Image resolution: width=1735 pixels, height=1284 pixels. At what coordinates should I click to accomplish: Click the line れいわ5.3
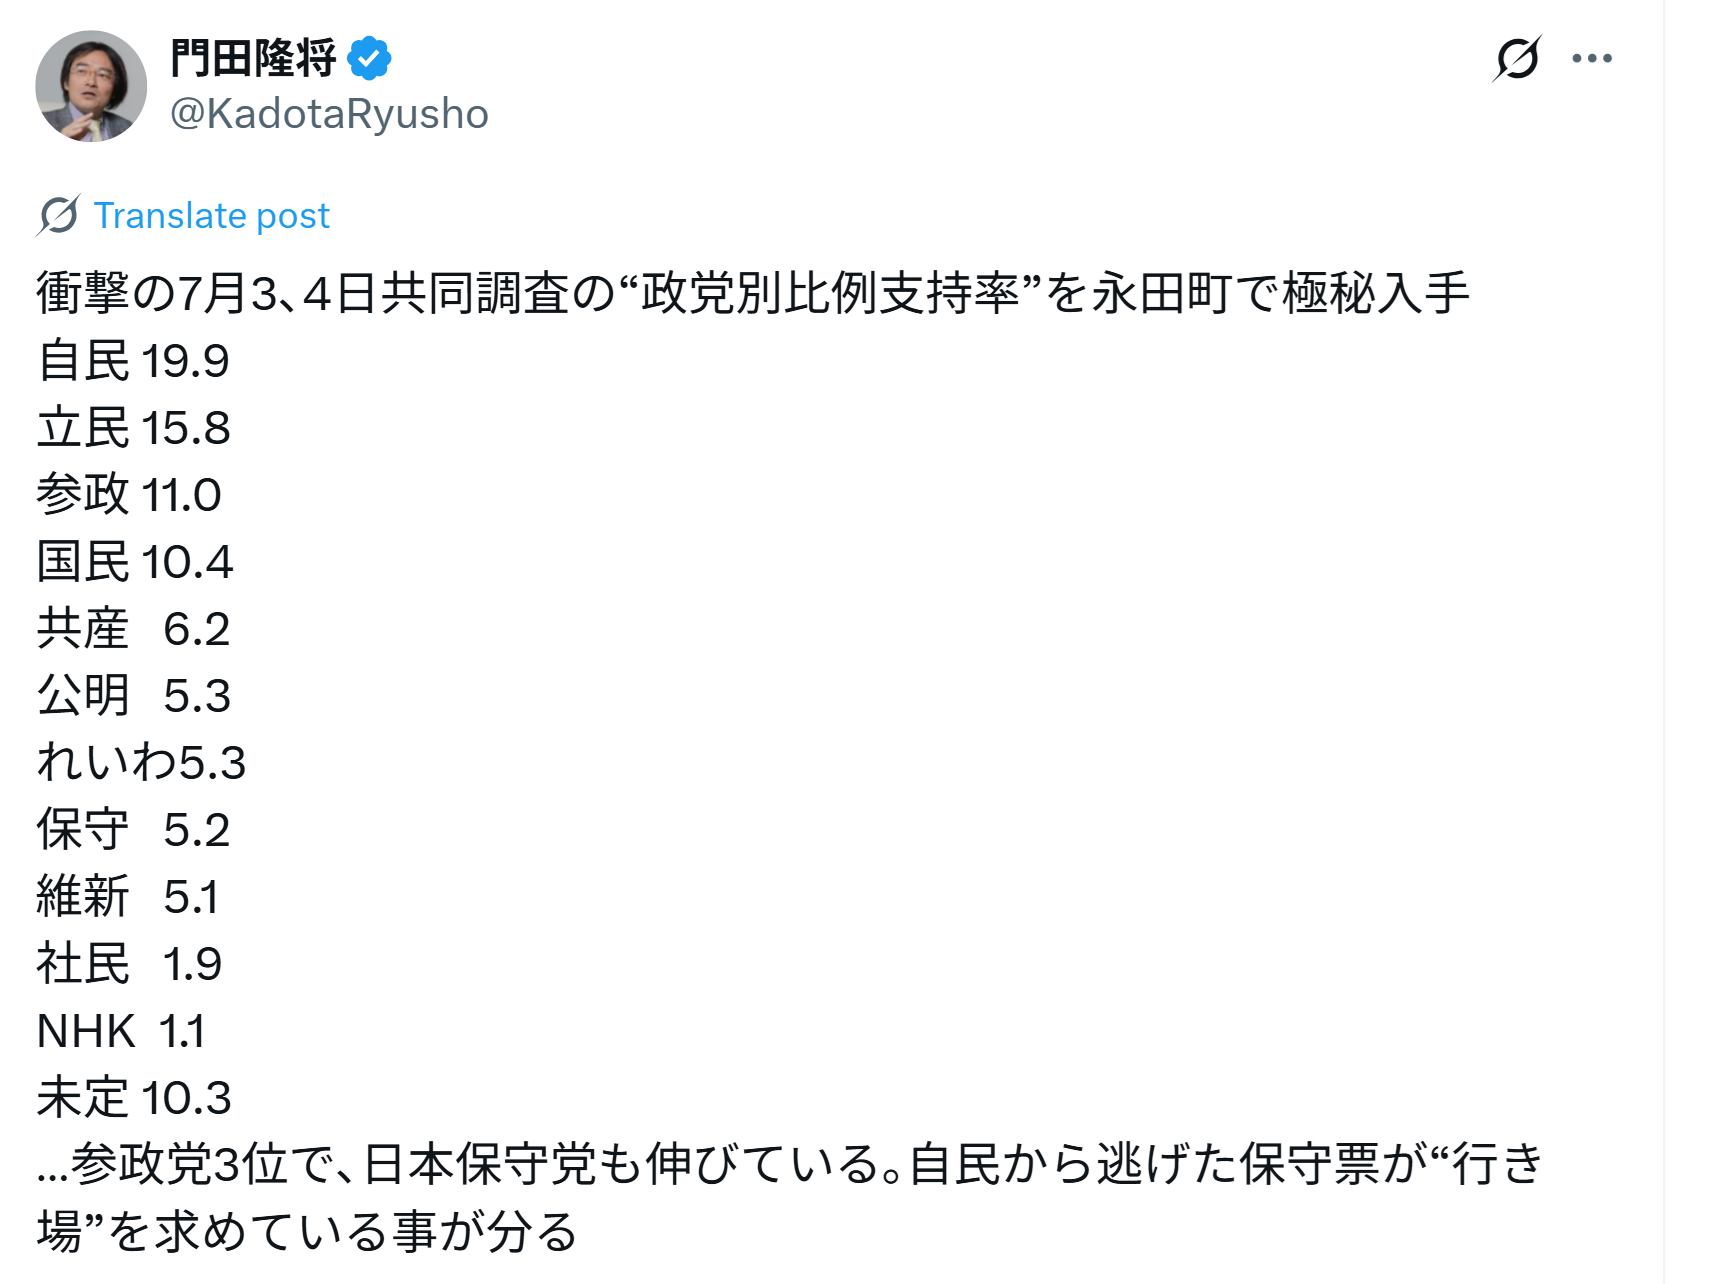tap(141, 762)
